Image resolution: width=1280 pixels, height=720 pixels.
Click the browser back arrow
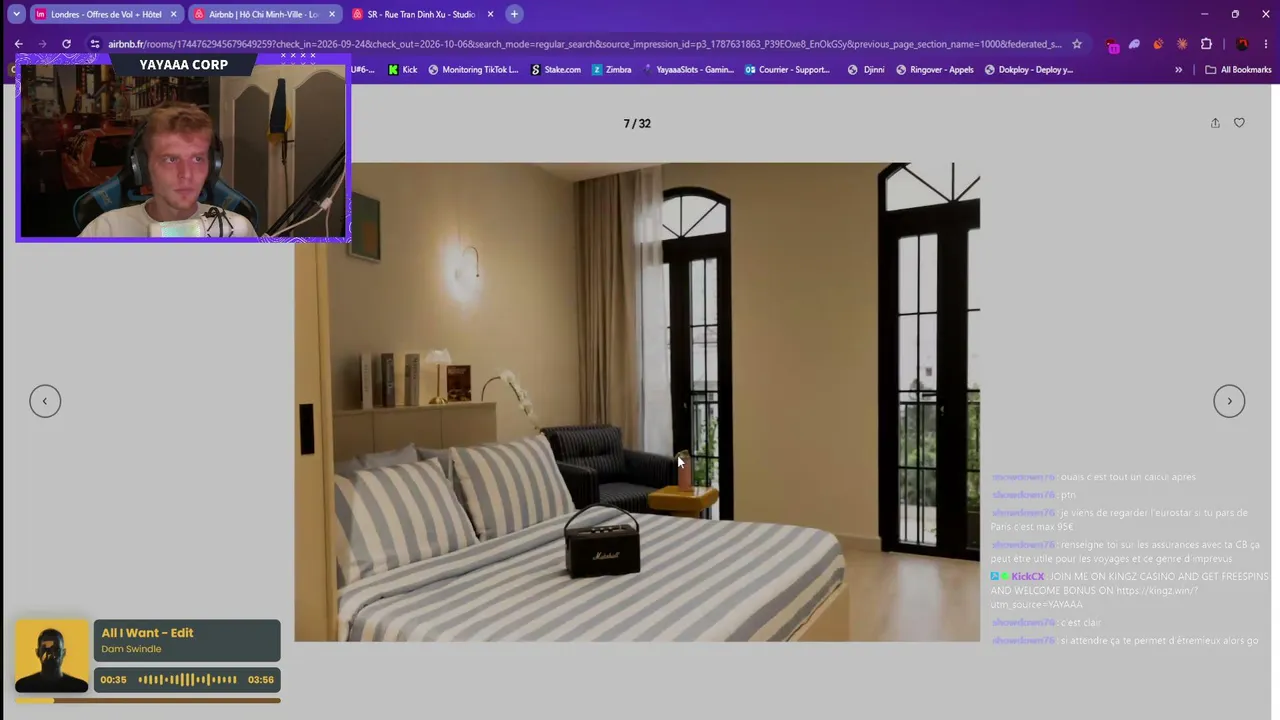coord(18,44)
